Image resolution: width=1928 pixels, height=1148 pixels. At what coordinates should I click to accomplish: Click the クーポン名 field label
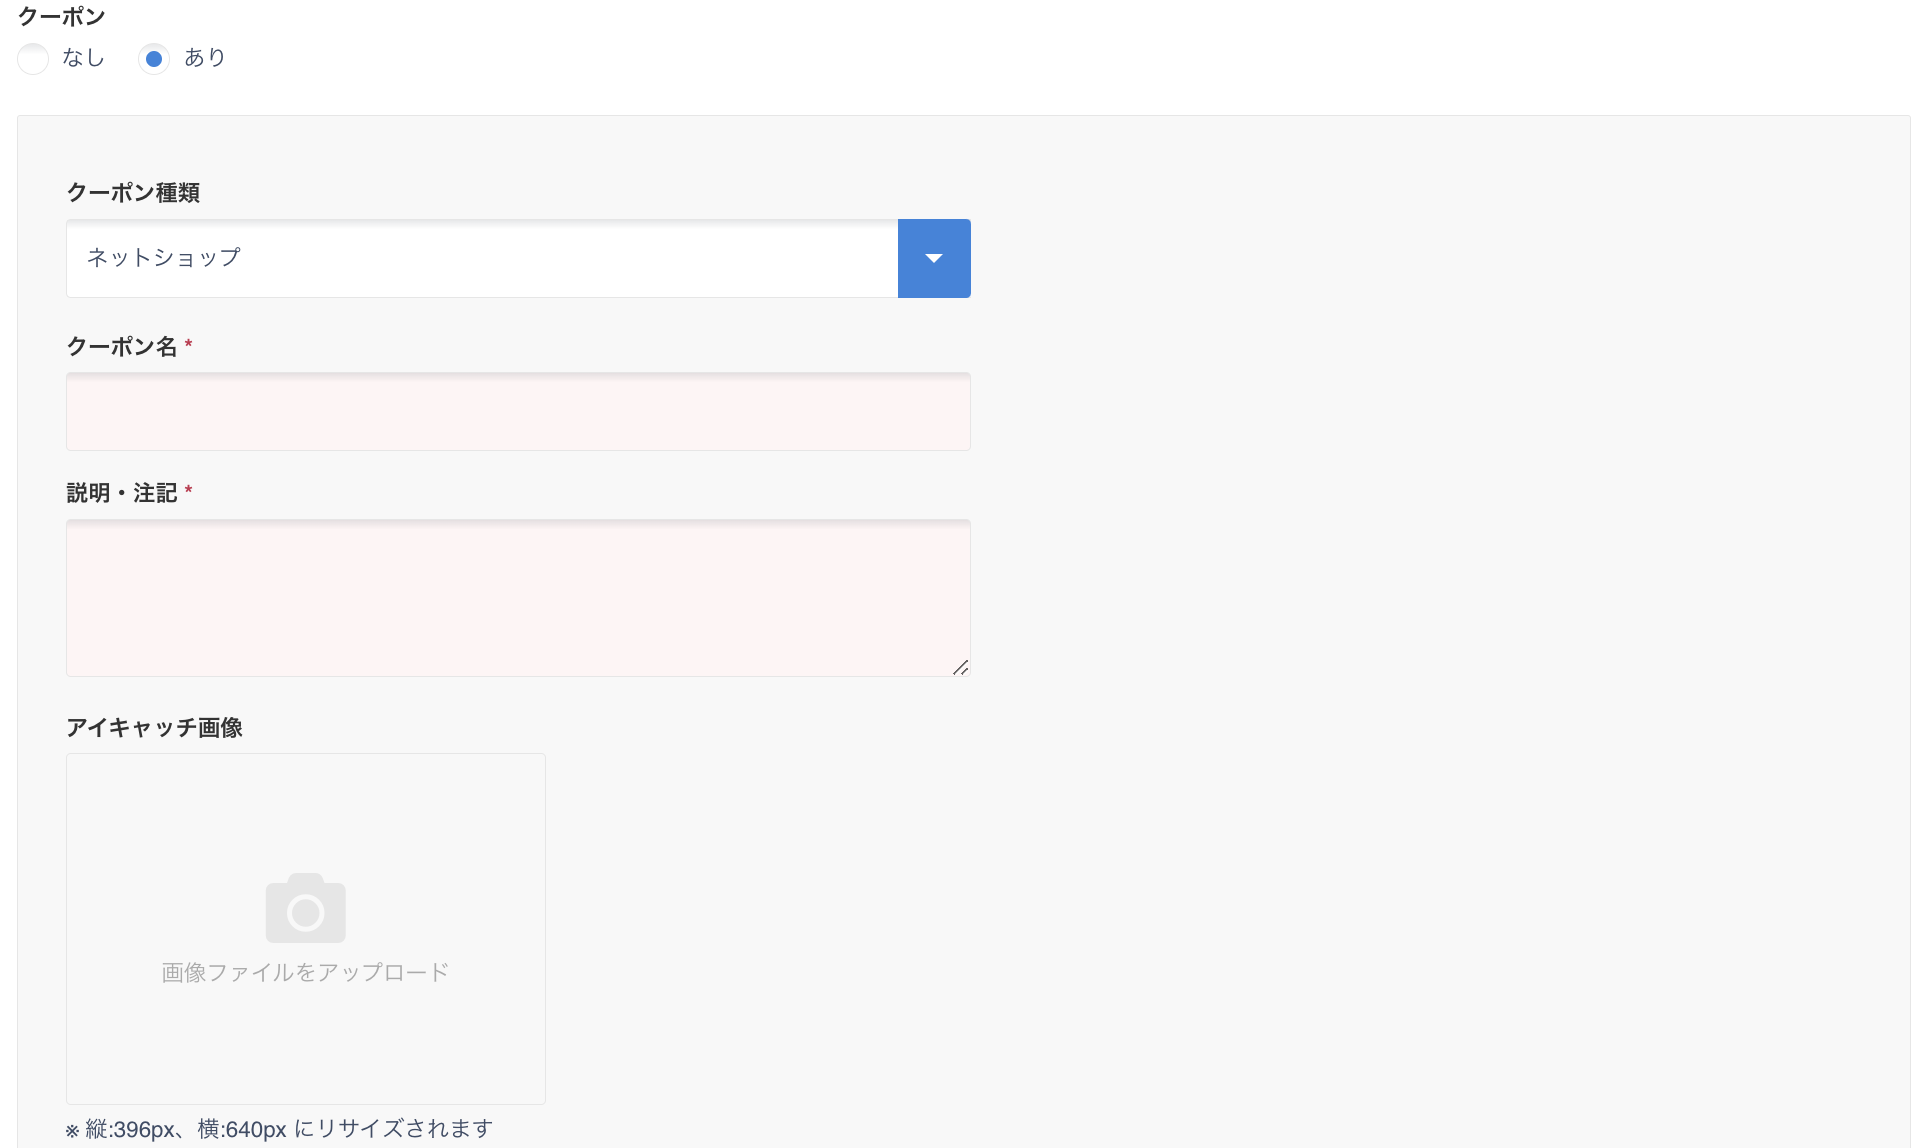[x=122, y=346]
